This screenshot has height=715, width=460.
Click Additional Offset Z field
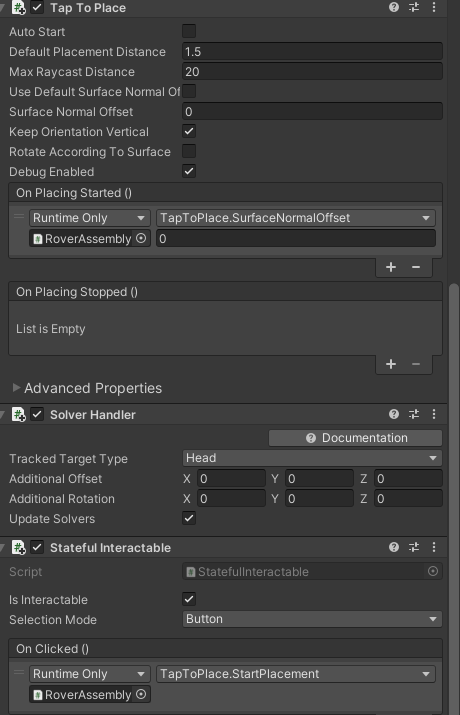click(408, 479)
